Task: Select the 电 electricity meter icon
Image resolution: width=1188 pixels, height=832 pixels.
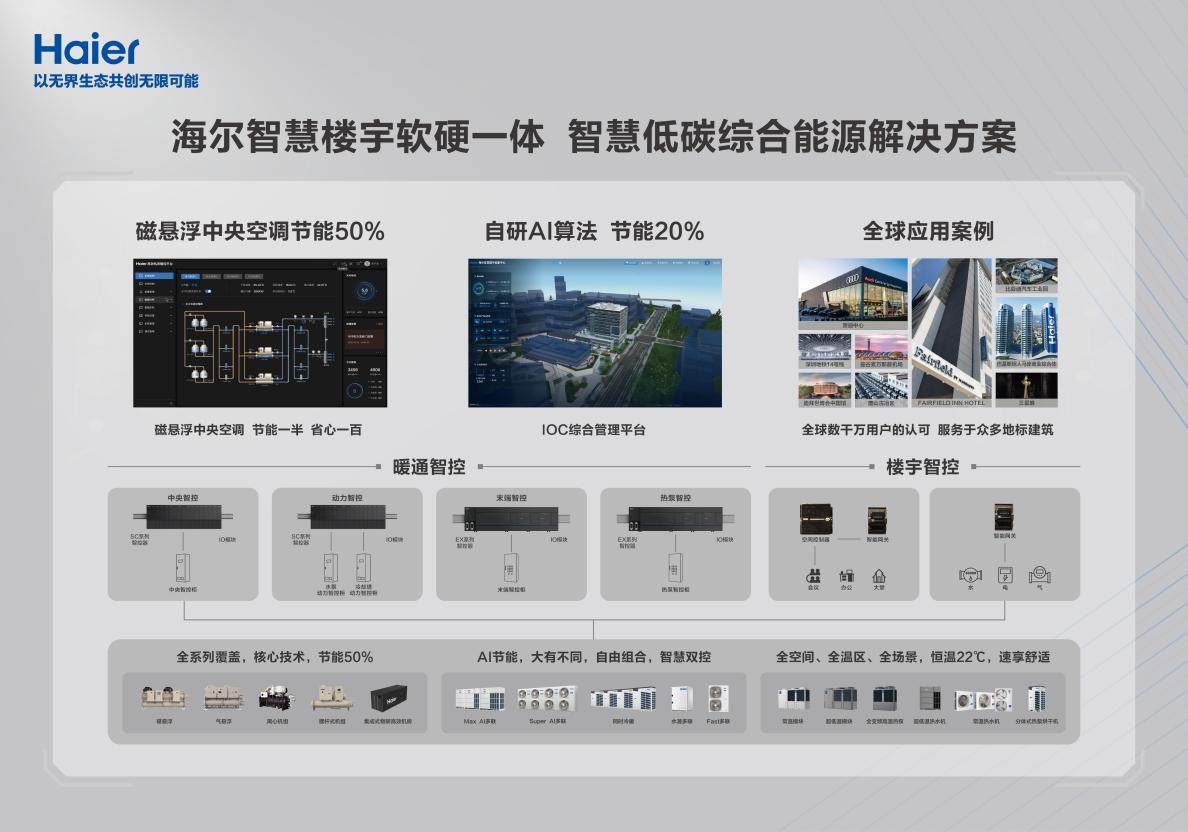Action: click(x=1005, y=576)
